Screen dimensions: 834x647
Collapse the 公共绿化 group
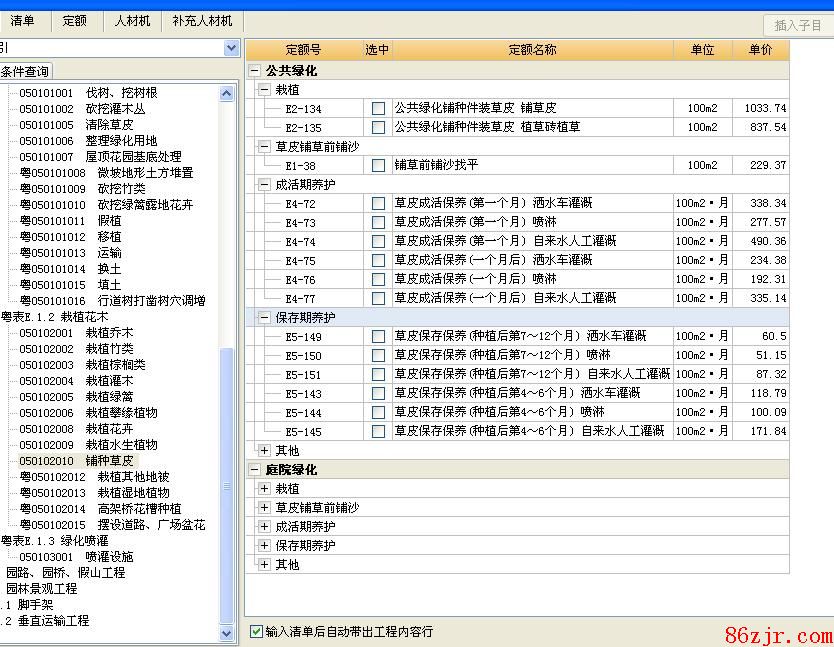[255, 71]
